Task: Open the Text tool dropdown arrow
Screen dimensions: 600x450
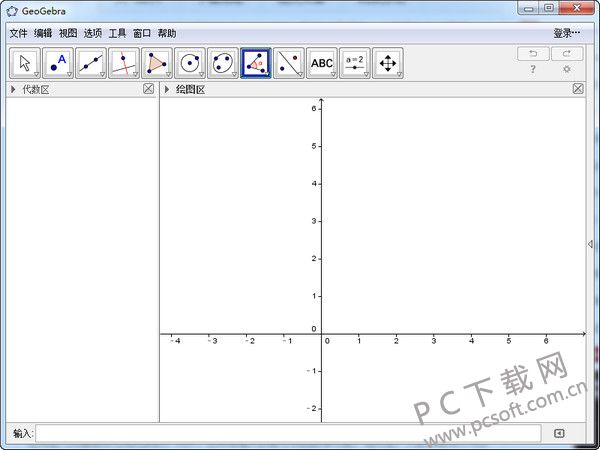Action: point(333,74)
